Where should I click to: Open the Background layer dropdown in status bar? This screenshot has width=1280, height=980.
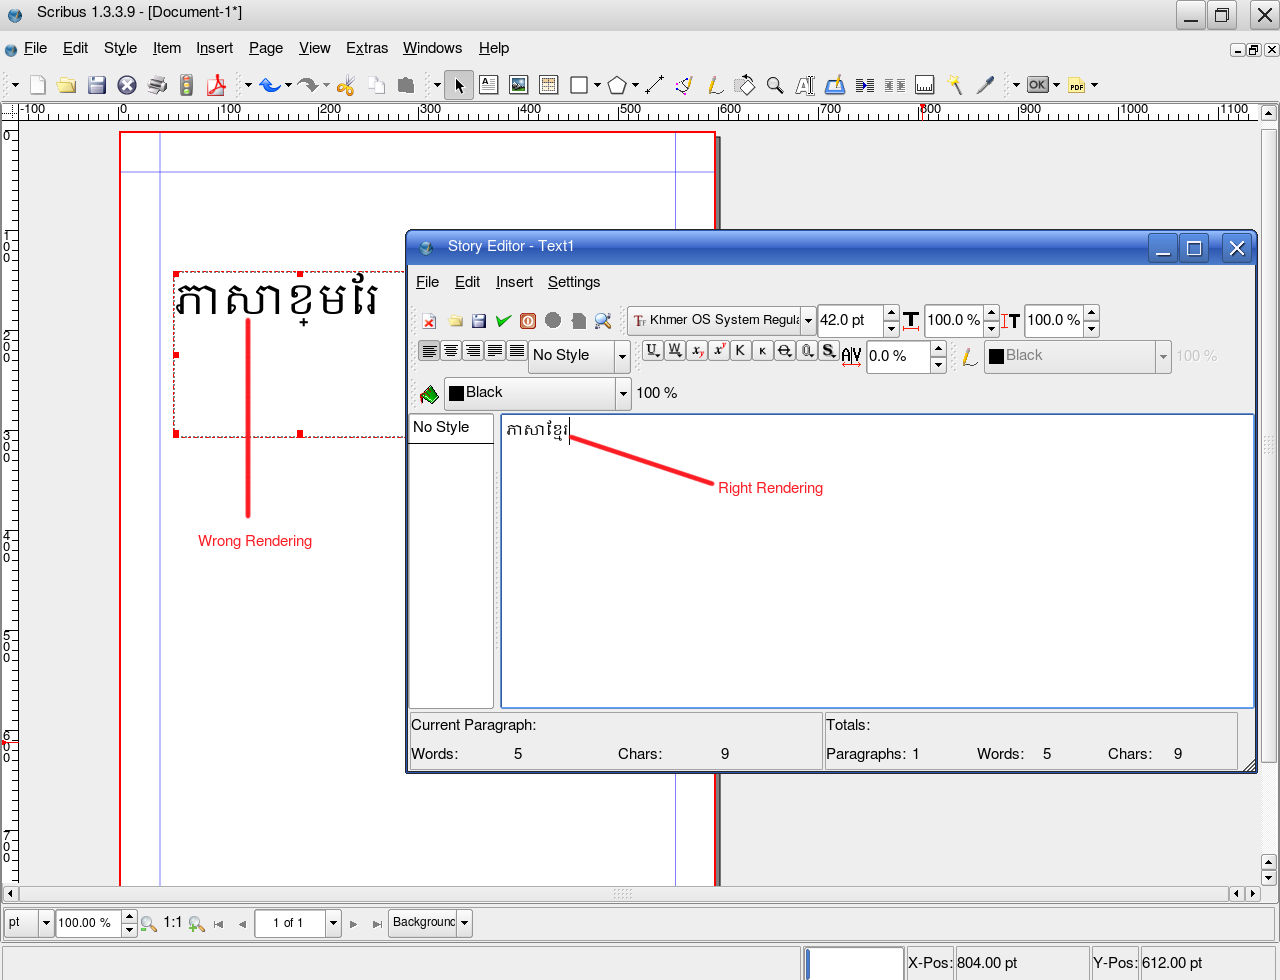[x=464, y=923]
